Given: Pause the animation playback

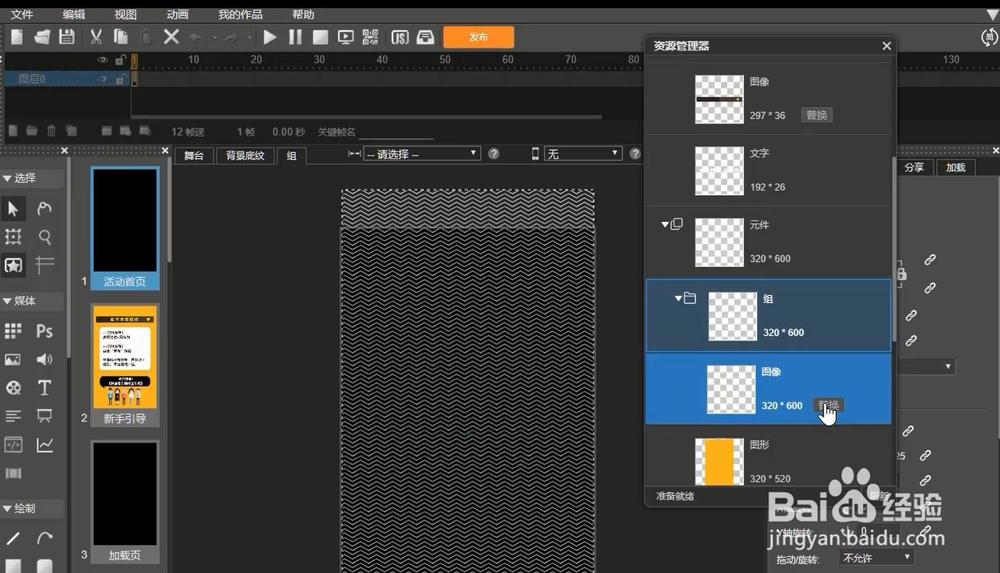Looking at the screenshot, I should [x=295, y=37].
